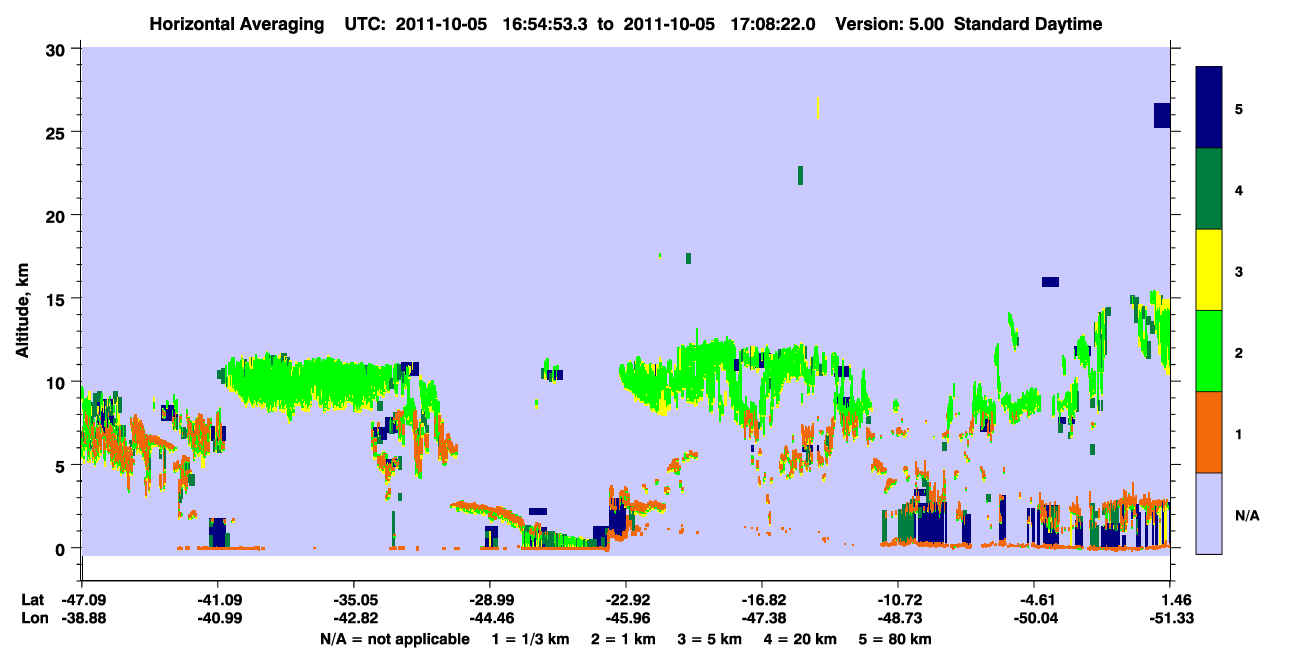The image size is (1300, 667).
Task: Click latitude value -28.99
Action: (490, 600)
